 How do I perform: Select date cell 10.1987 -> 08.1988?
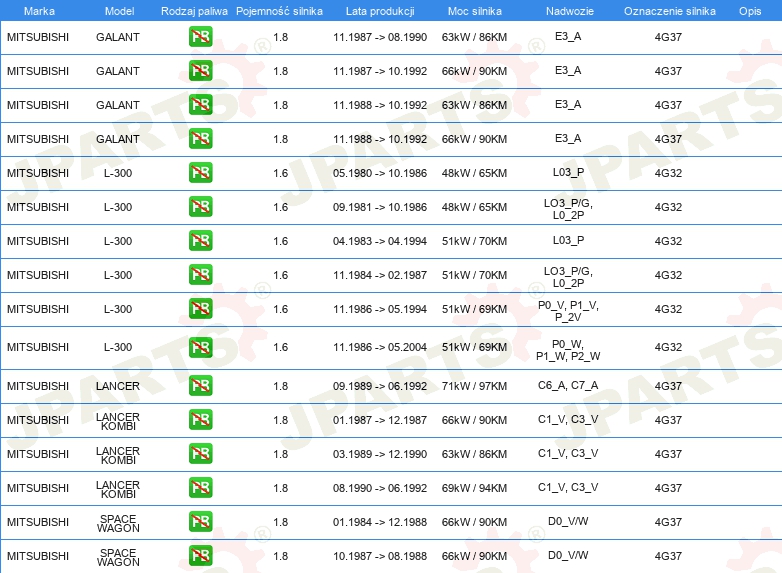click(x=380, y=556)
